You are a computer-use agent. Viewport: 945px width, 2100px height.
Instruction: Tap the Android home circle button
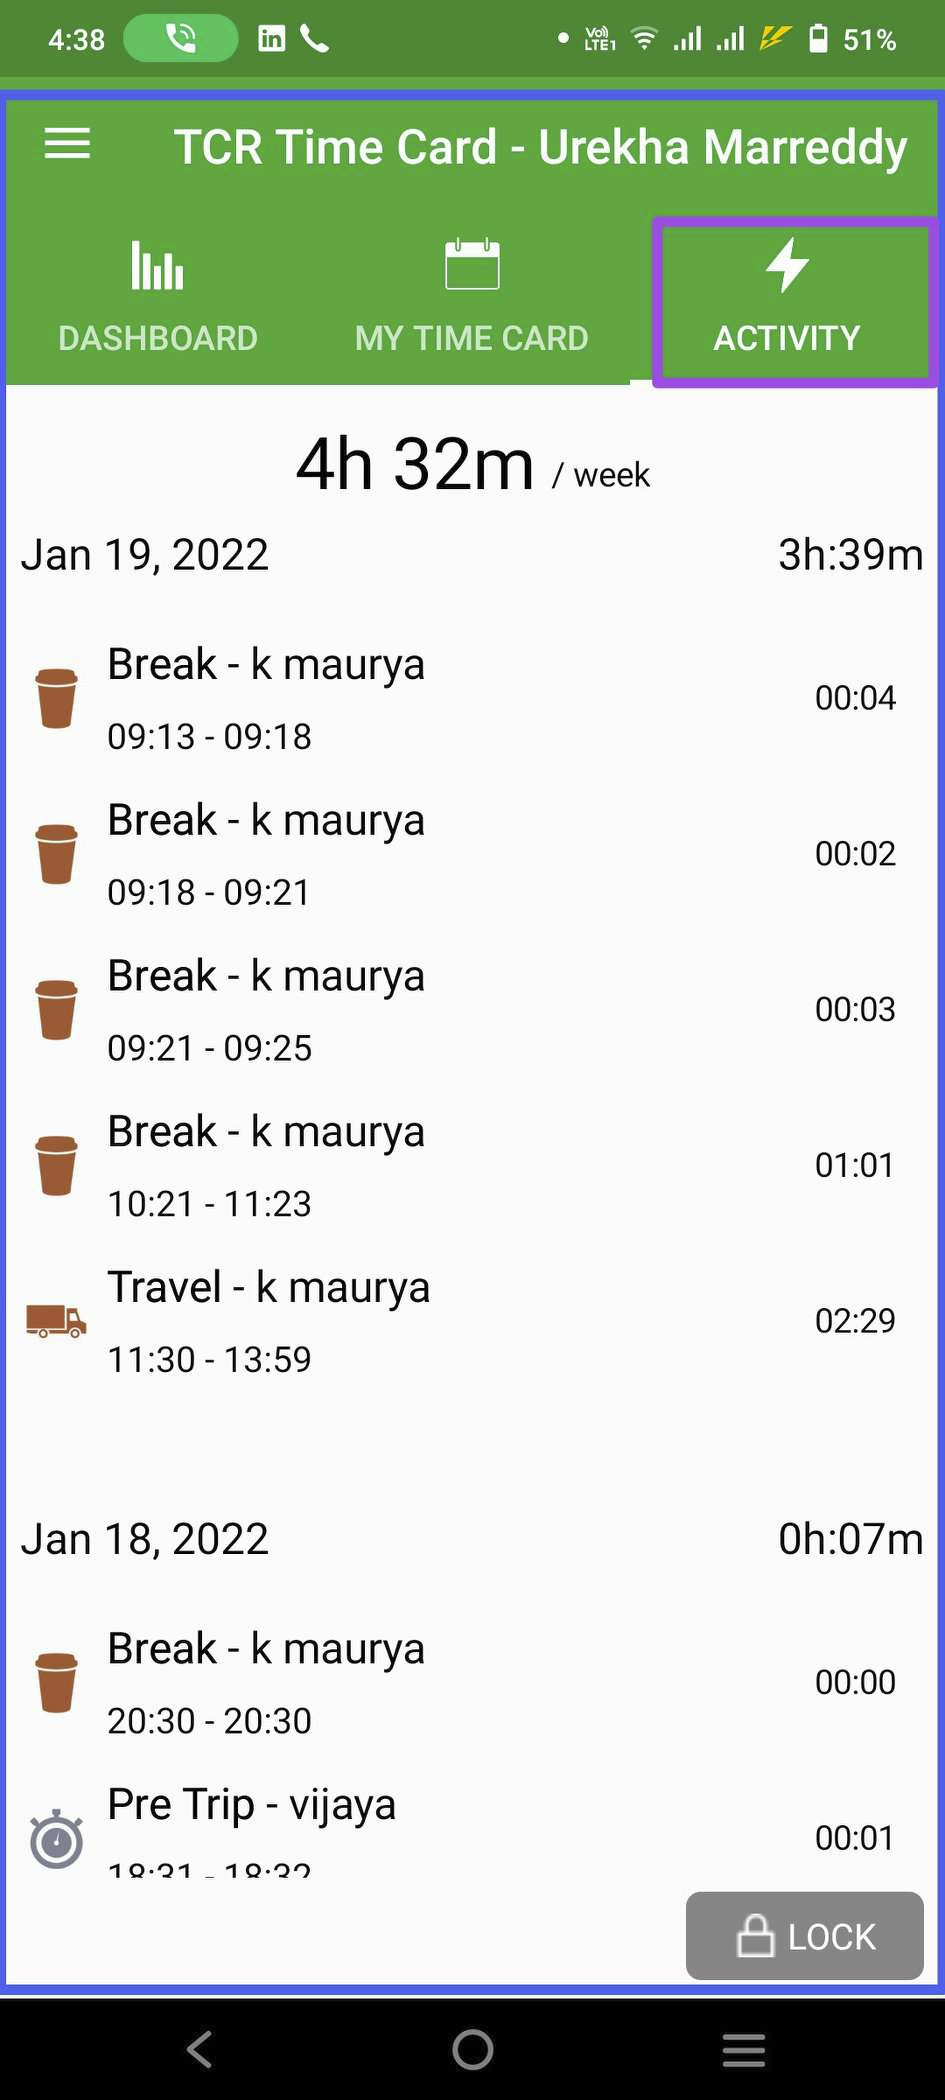point(472,2049)
